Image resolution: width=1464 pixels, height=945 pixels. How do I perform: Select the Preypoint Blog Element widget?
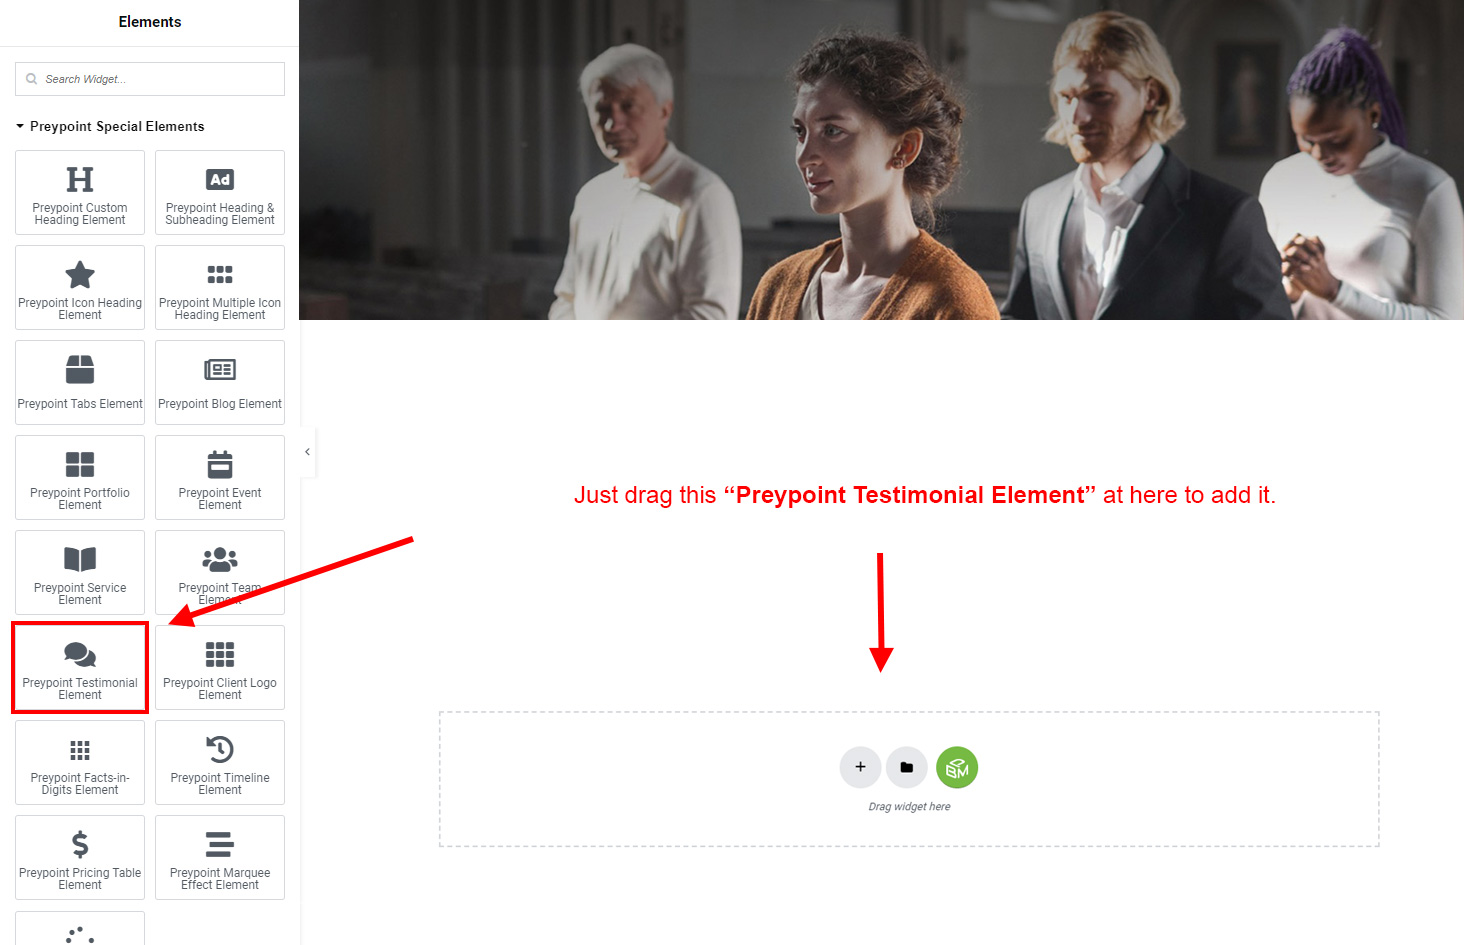tap(220, 382)
